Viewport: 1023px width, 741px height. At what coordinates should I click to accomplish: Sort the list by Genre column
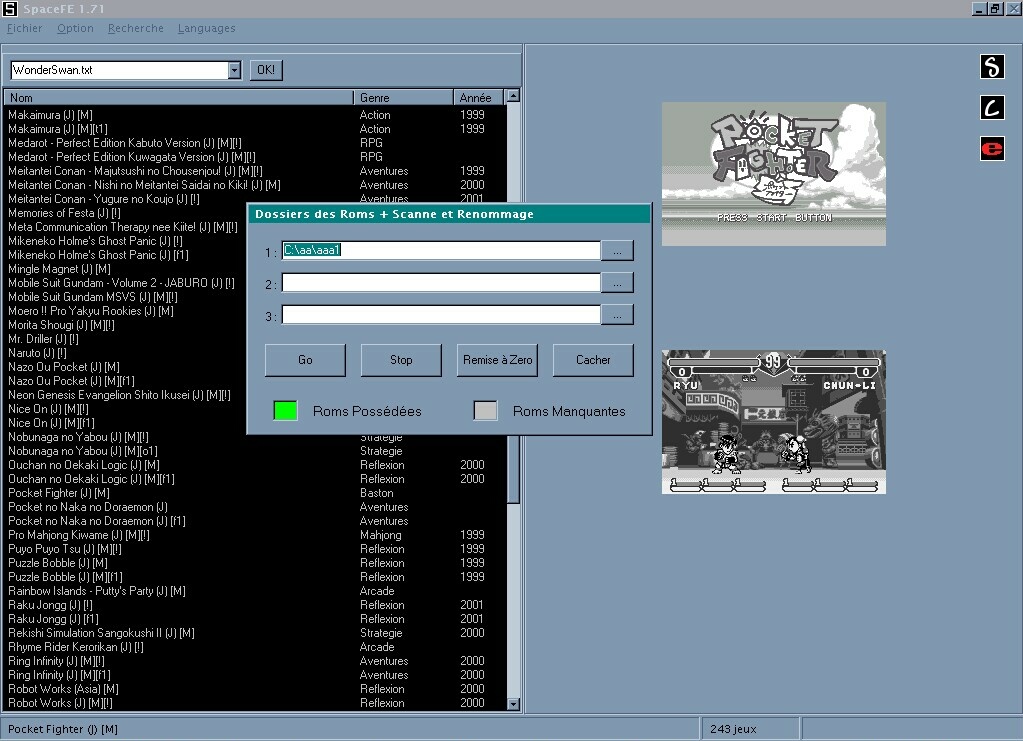click(403, 97)
